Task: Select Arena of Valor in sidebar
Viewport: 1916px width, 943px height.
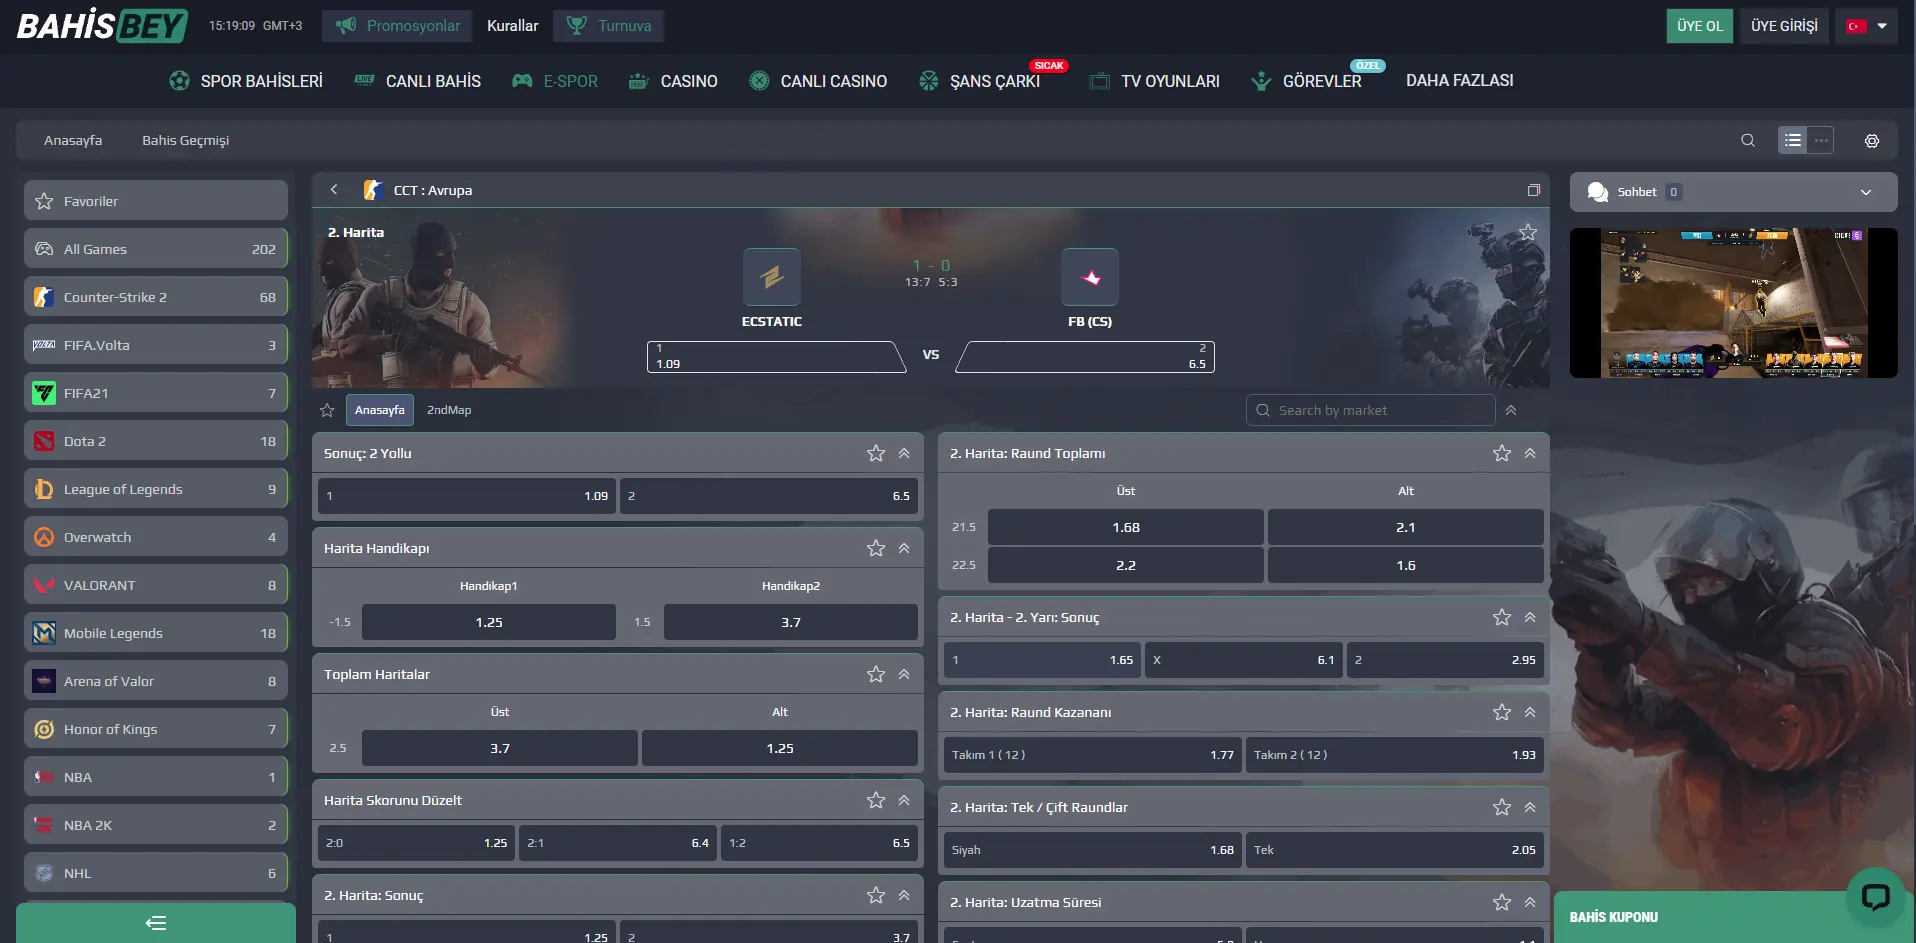Action: tap(156, 681)
